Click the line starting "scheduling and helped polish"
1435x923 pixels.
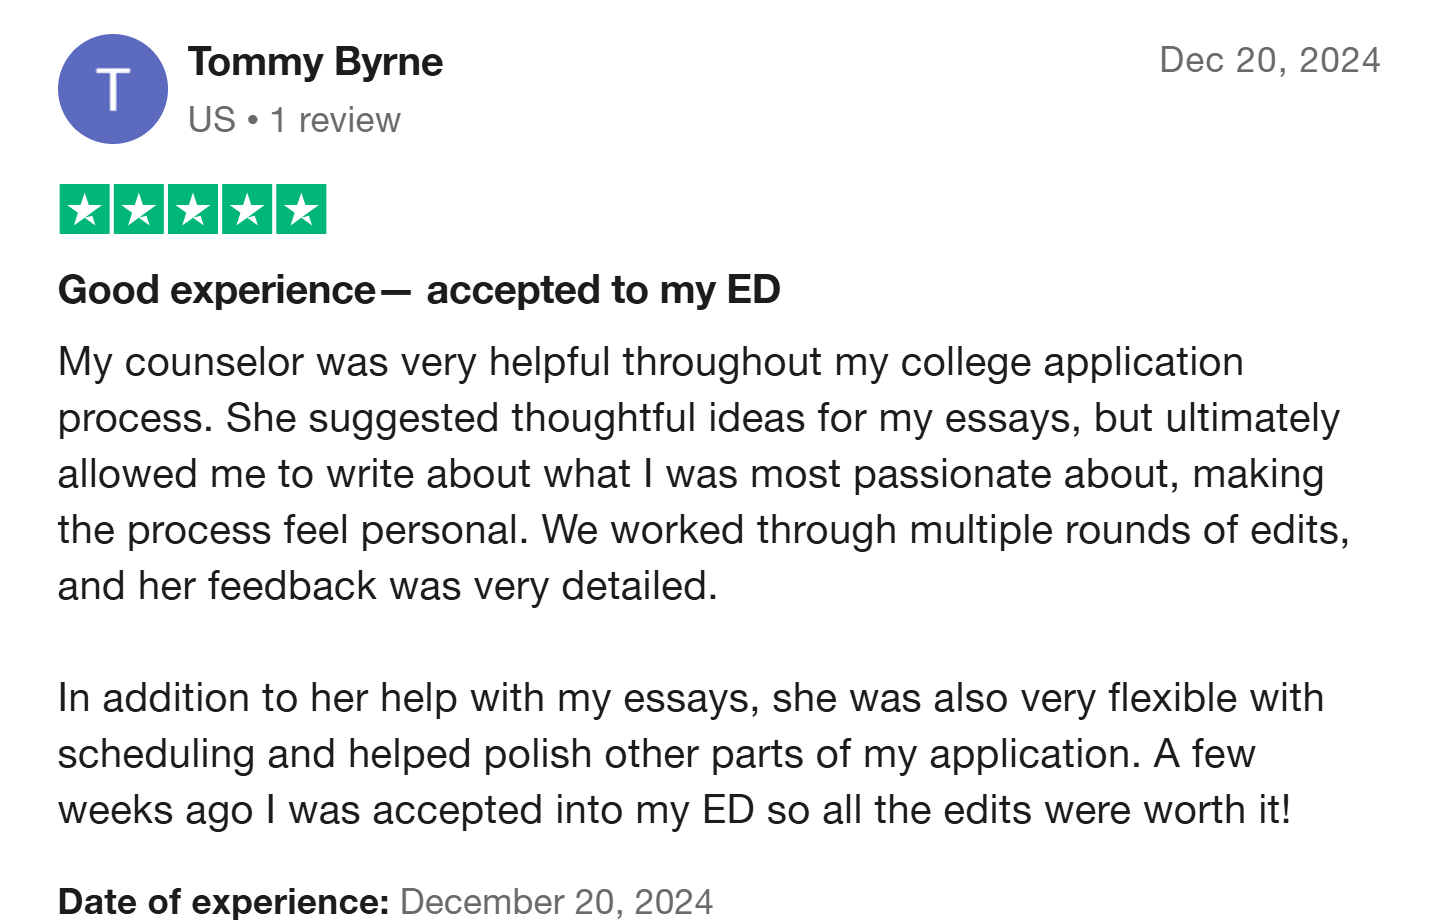[x=657, y=754]
